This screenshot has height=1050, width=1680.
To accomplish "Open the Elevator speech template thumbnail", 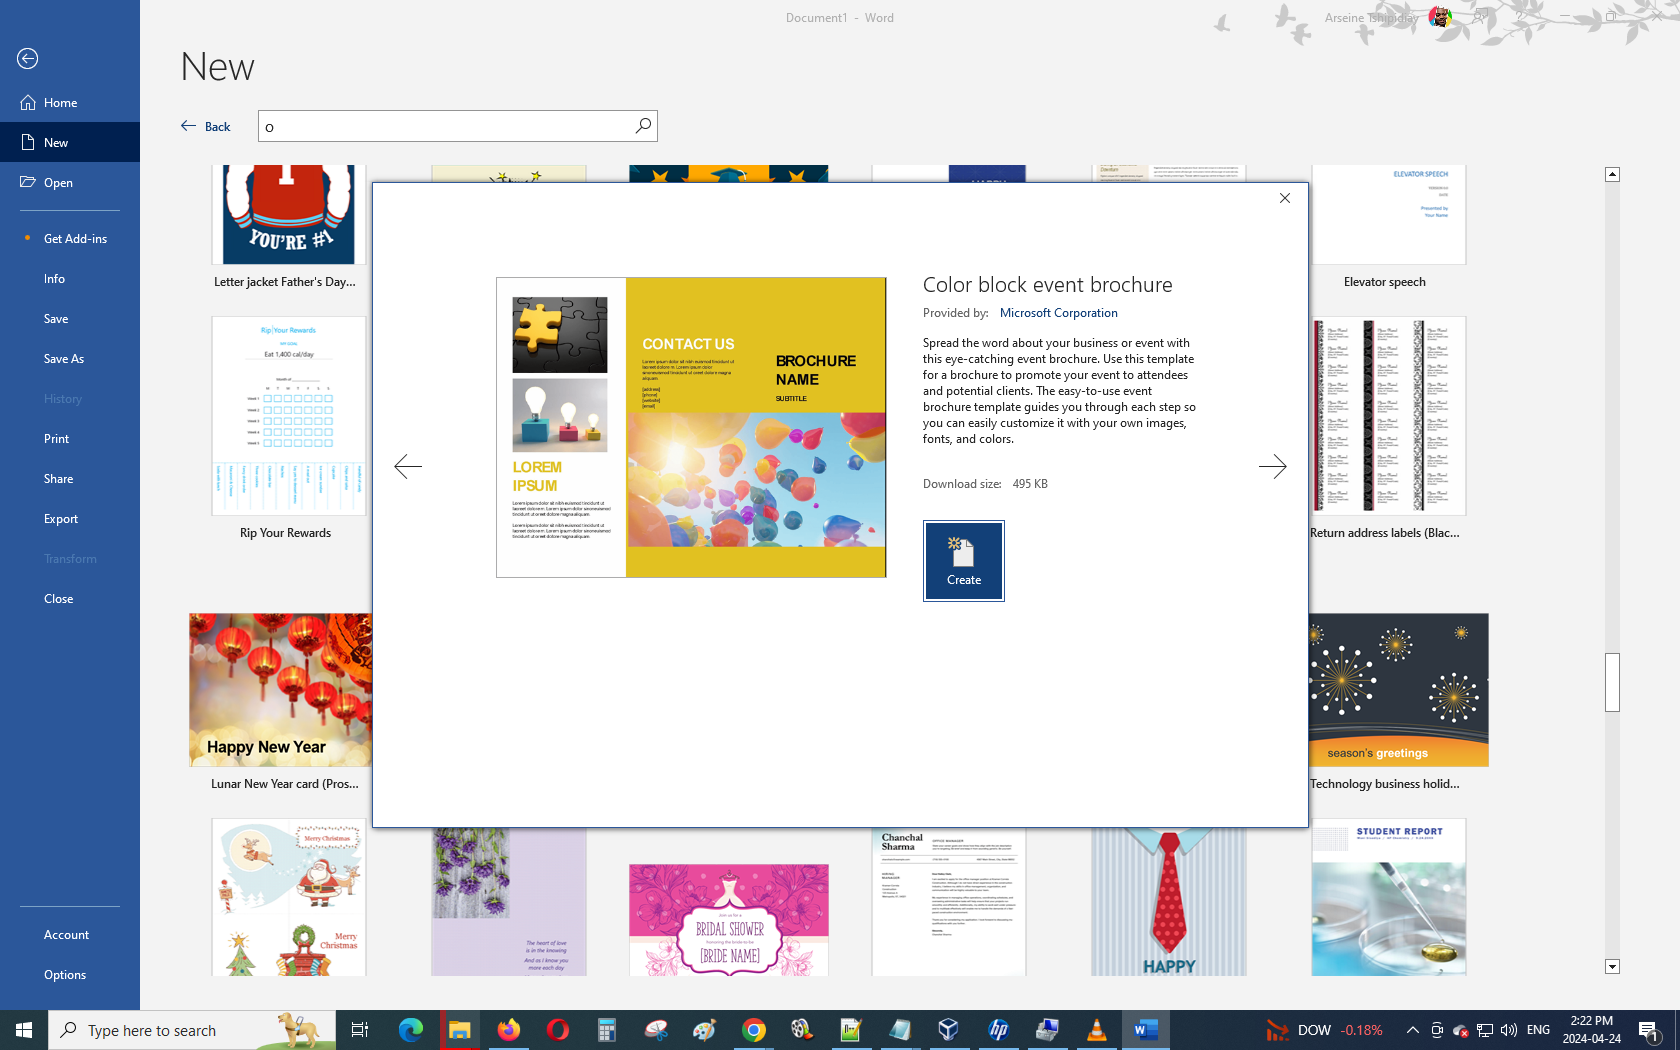I will [x=1388, y=215].
